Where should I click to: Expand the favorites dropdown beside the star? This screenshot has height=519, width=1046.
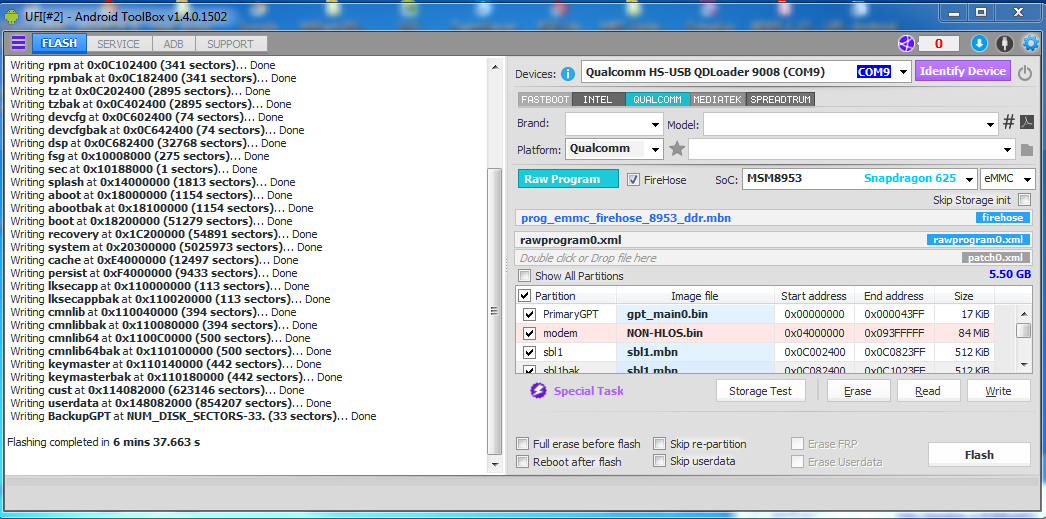tap(1007, 149)
